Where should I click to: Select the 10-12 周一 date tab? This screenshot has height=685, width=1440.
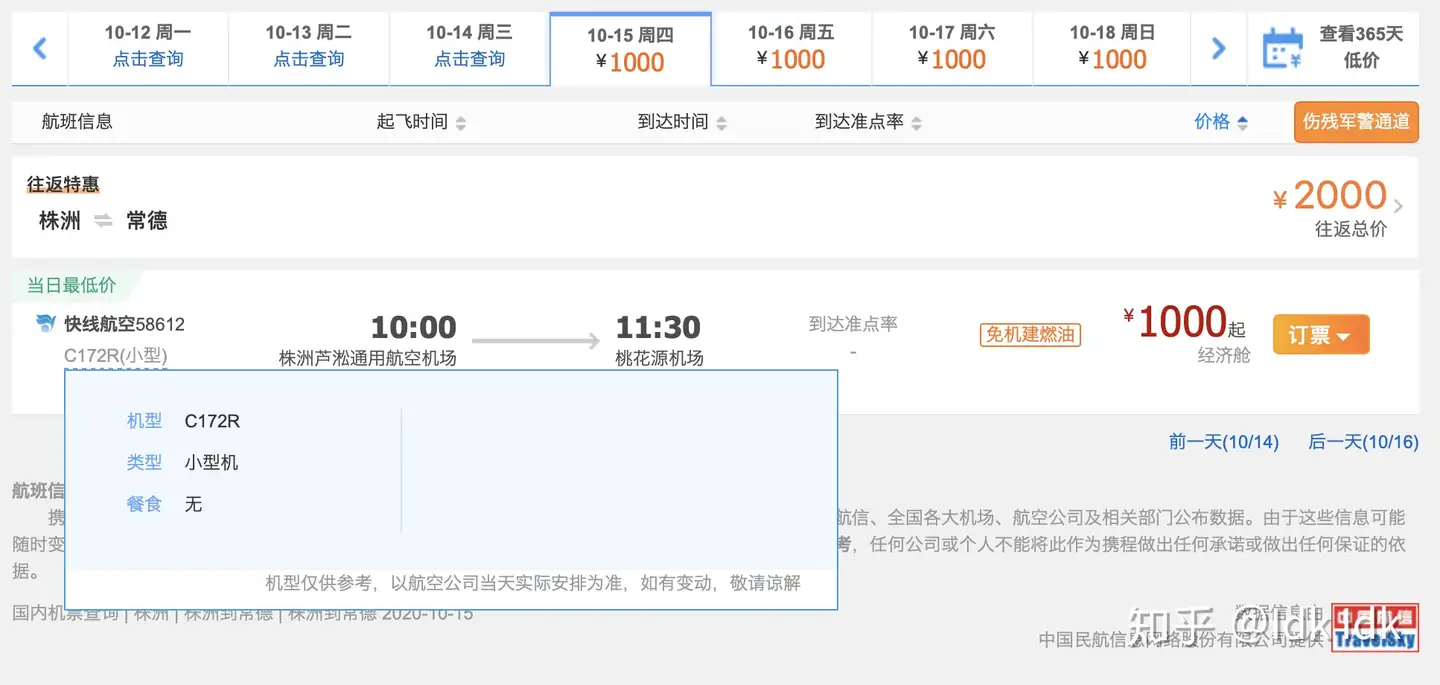tap(148, 47)
